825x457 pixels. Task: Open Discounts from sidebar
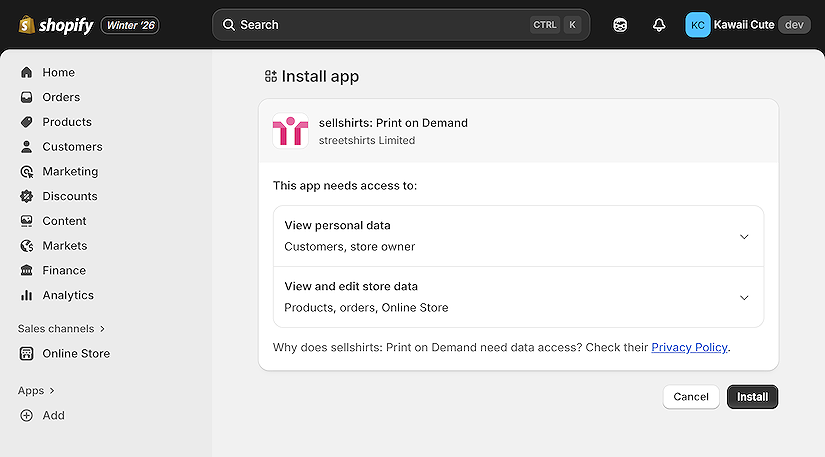70,196
